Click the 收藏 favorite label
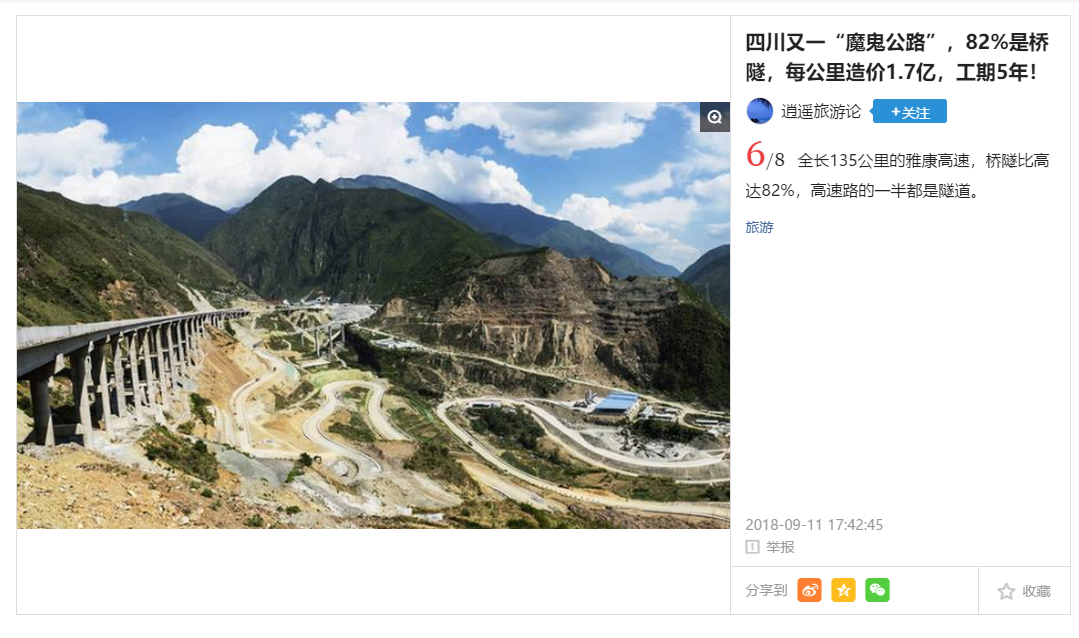The width and height of the screenshot is (1079, 638). [x=1036, y=591]
